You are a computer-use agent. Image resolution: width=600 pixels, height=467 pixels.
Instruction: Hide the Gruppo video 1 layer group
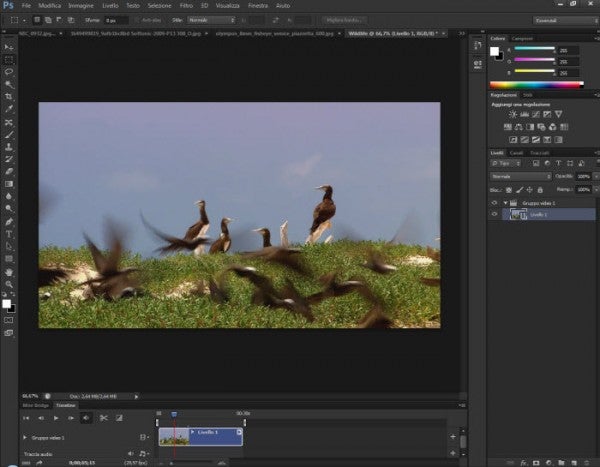494,202
